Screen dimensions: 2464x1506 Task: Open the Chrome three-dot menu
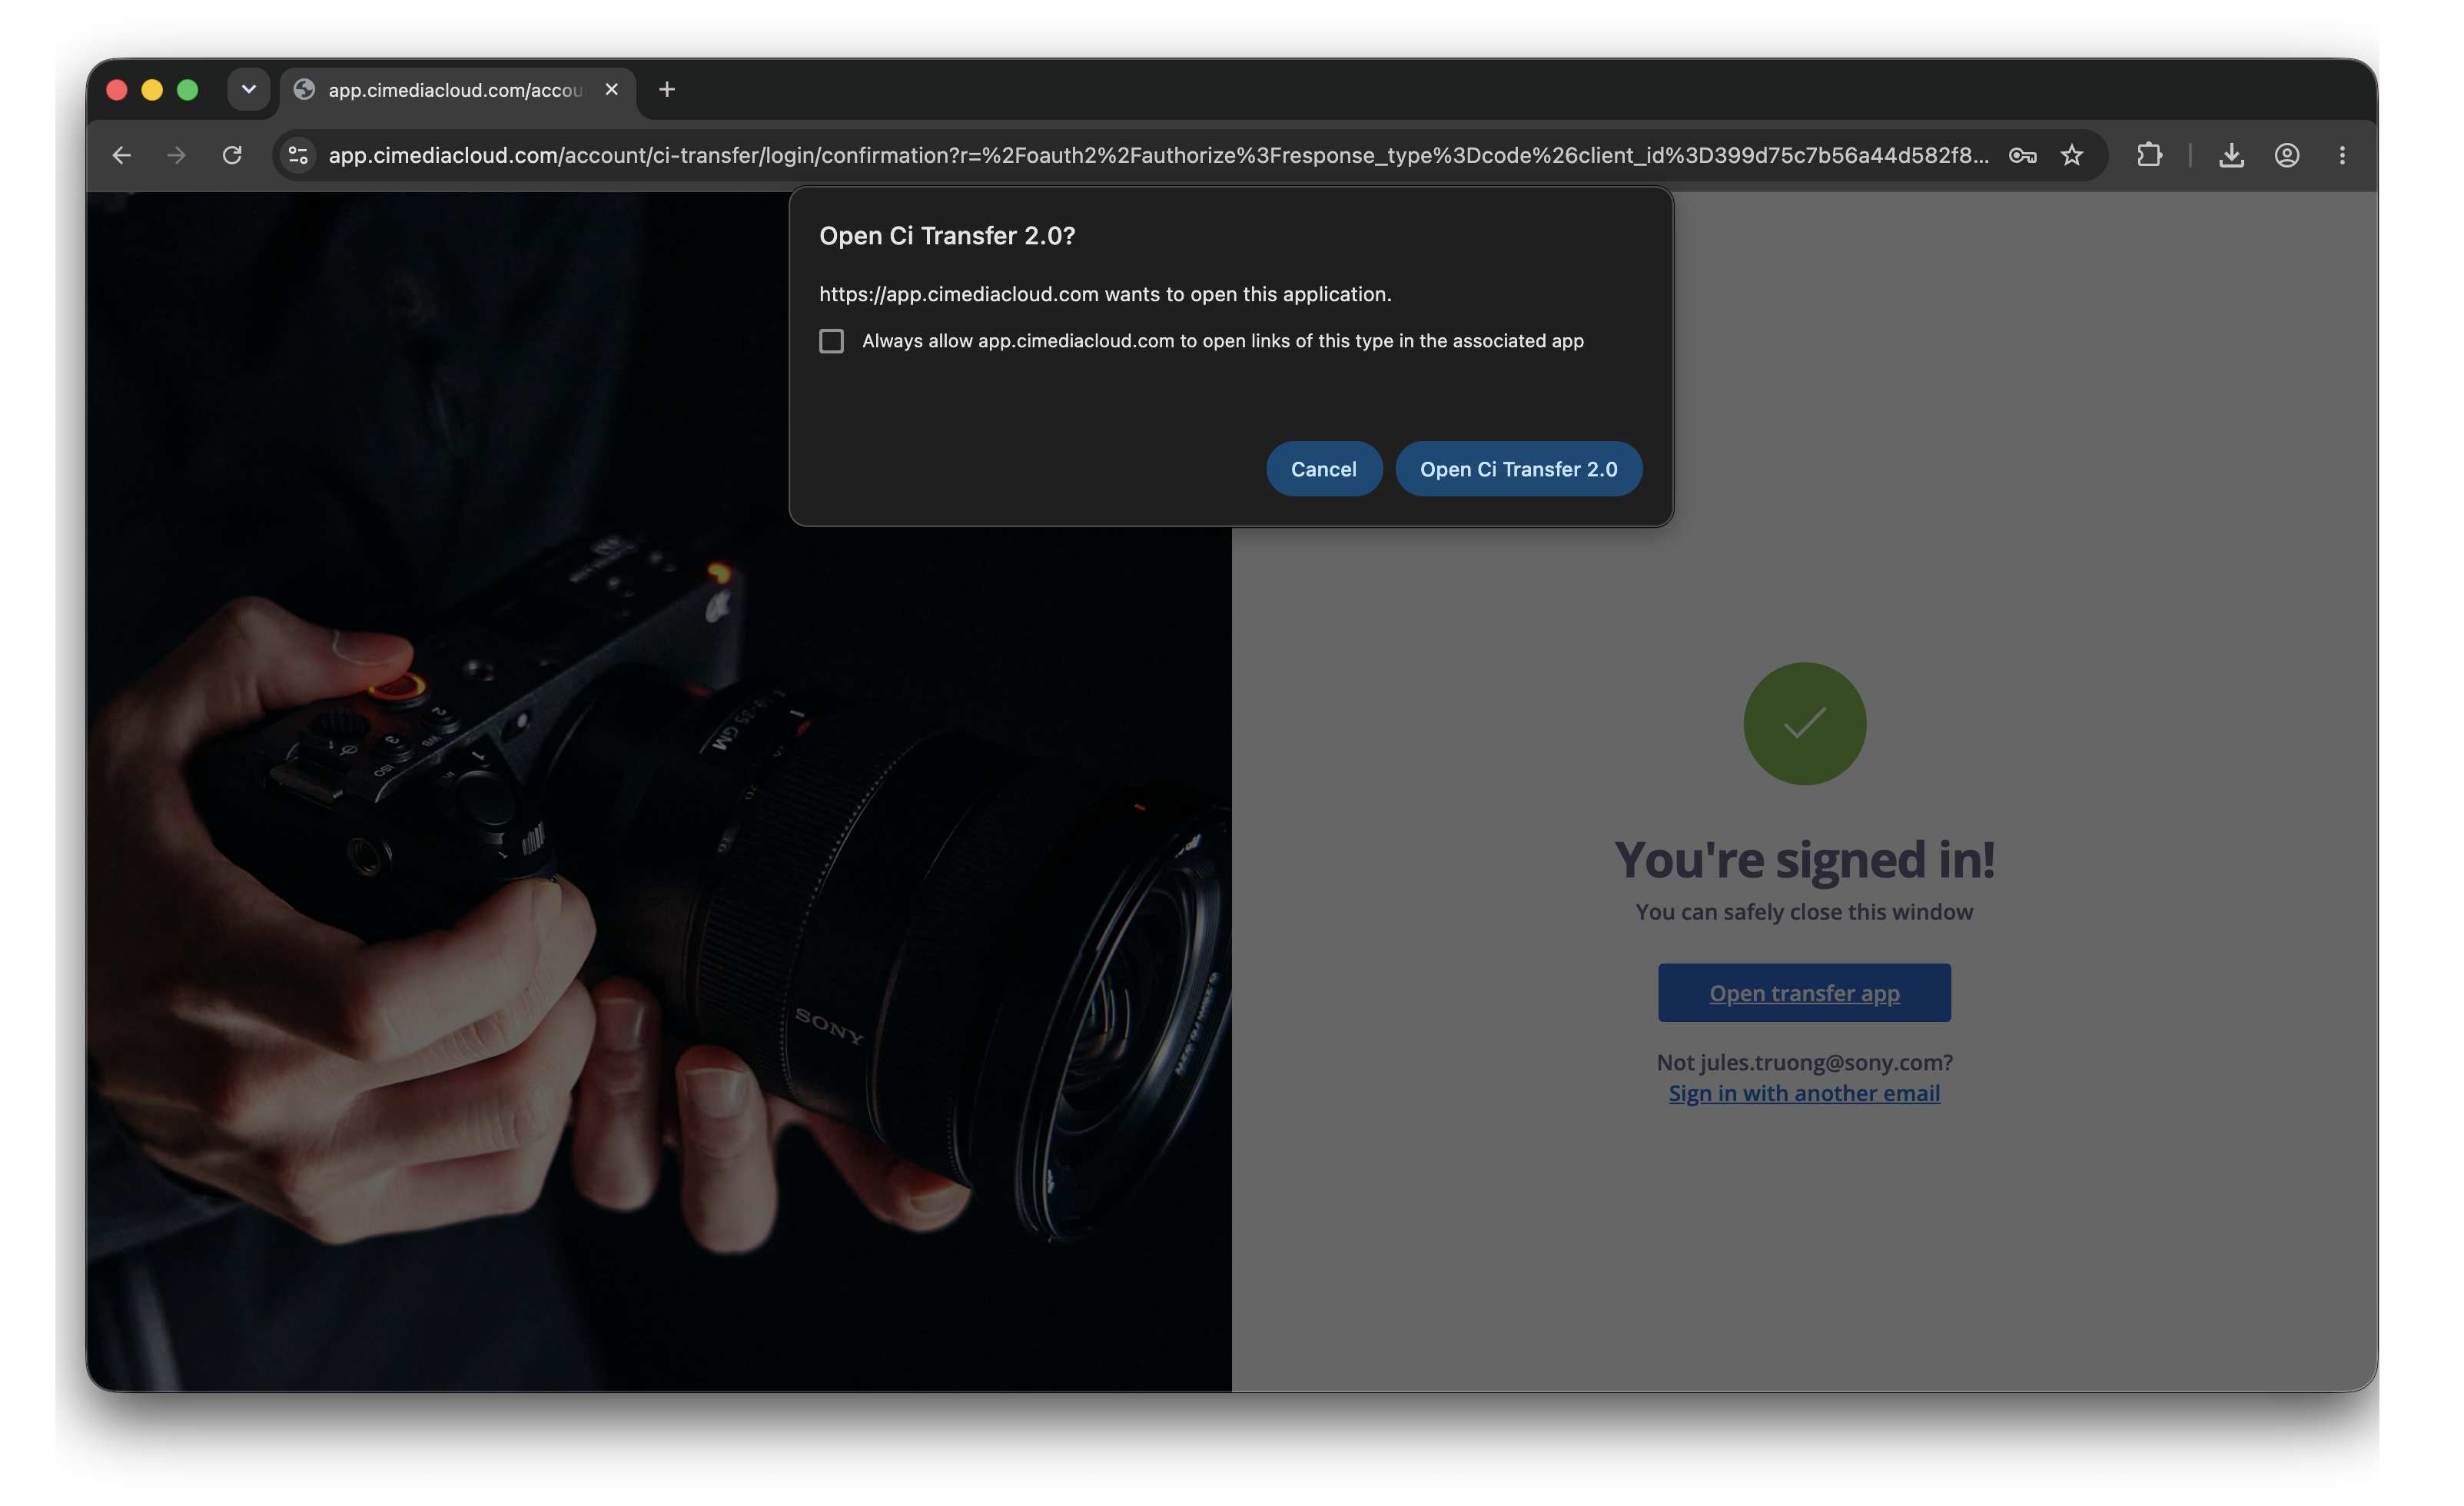click(x=2342, y=156)
